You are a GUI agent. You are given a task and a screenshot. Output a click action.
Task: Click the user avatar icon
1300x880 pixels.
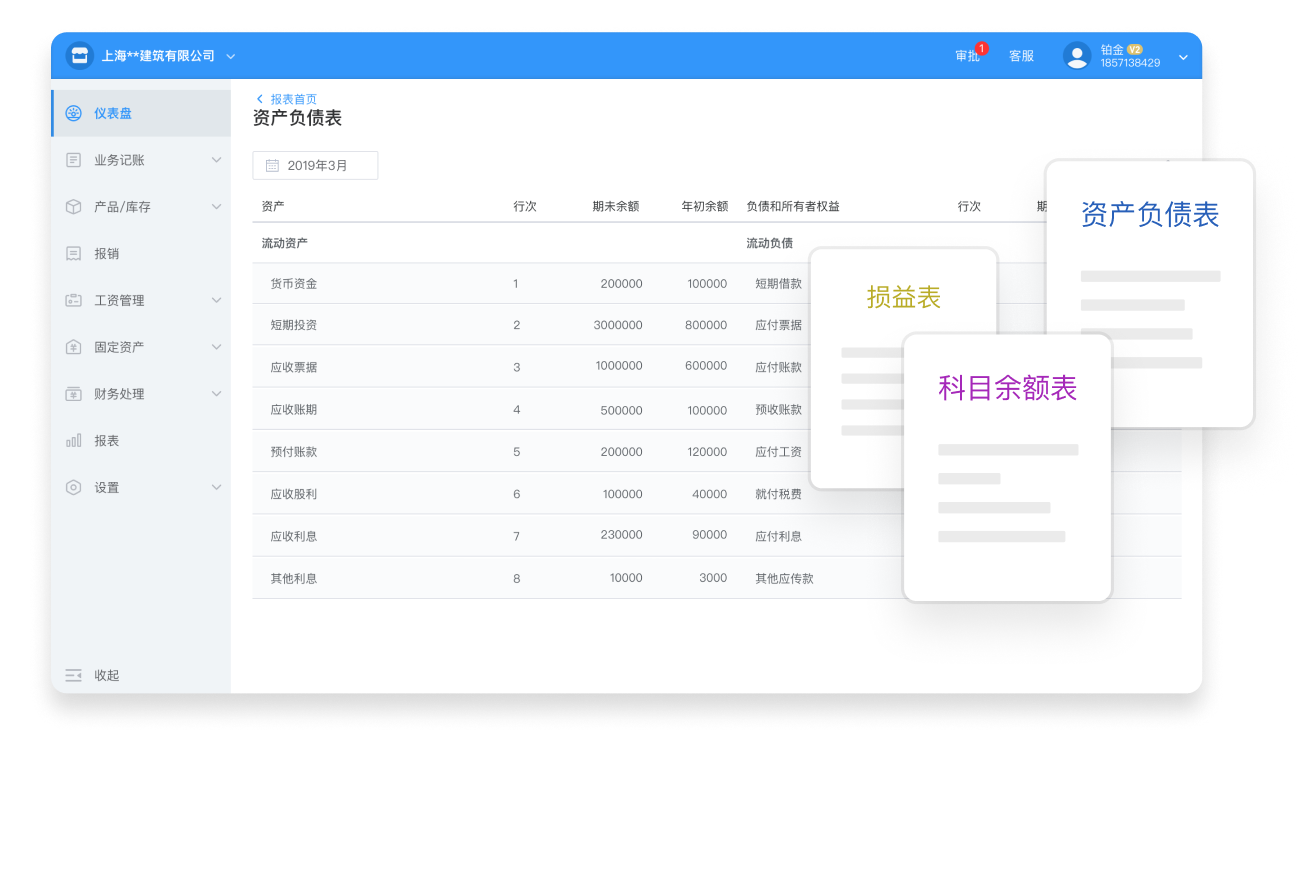pos(1077,56)
